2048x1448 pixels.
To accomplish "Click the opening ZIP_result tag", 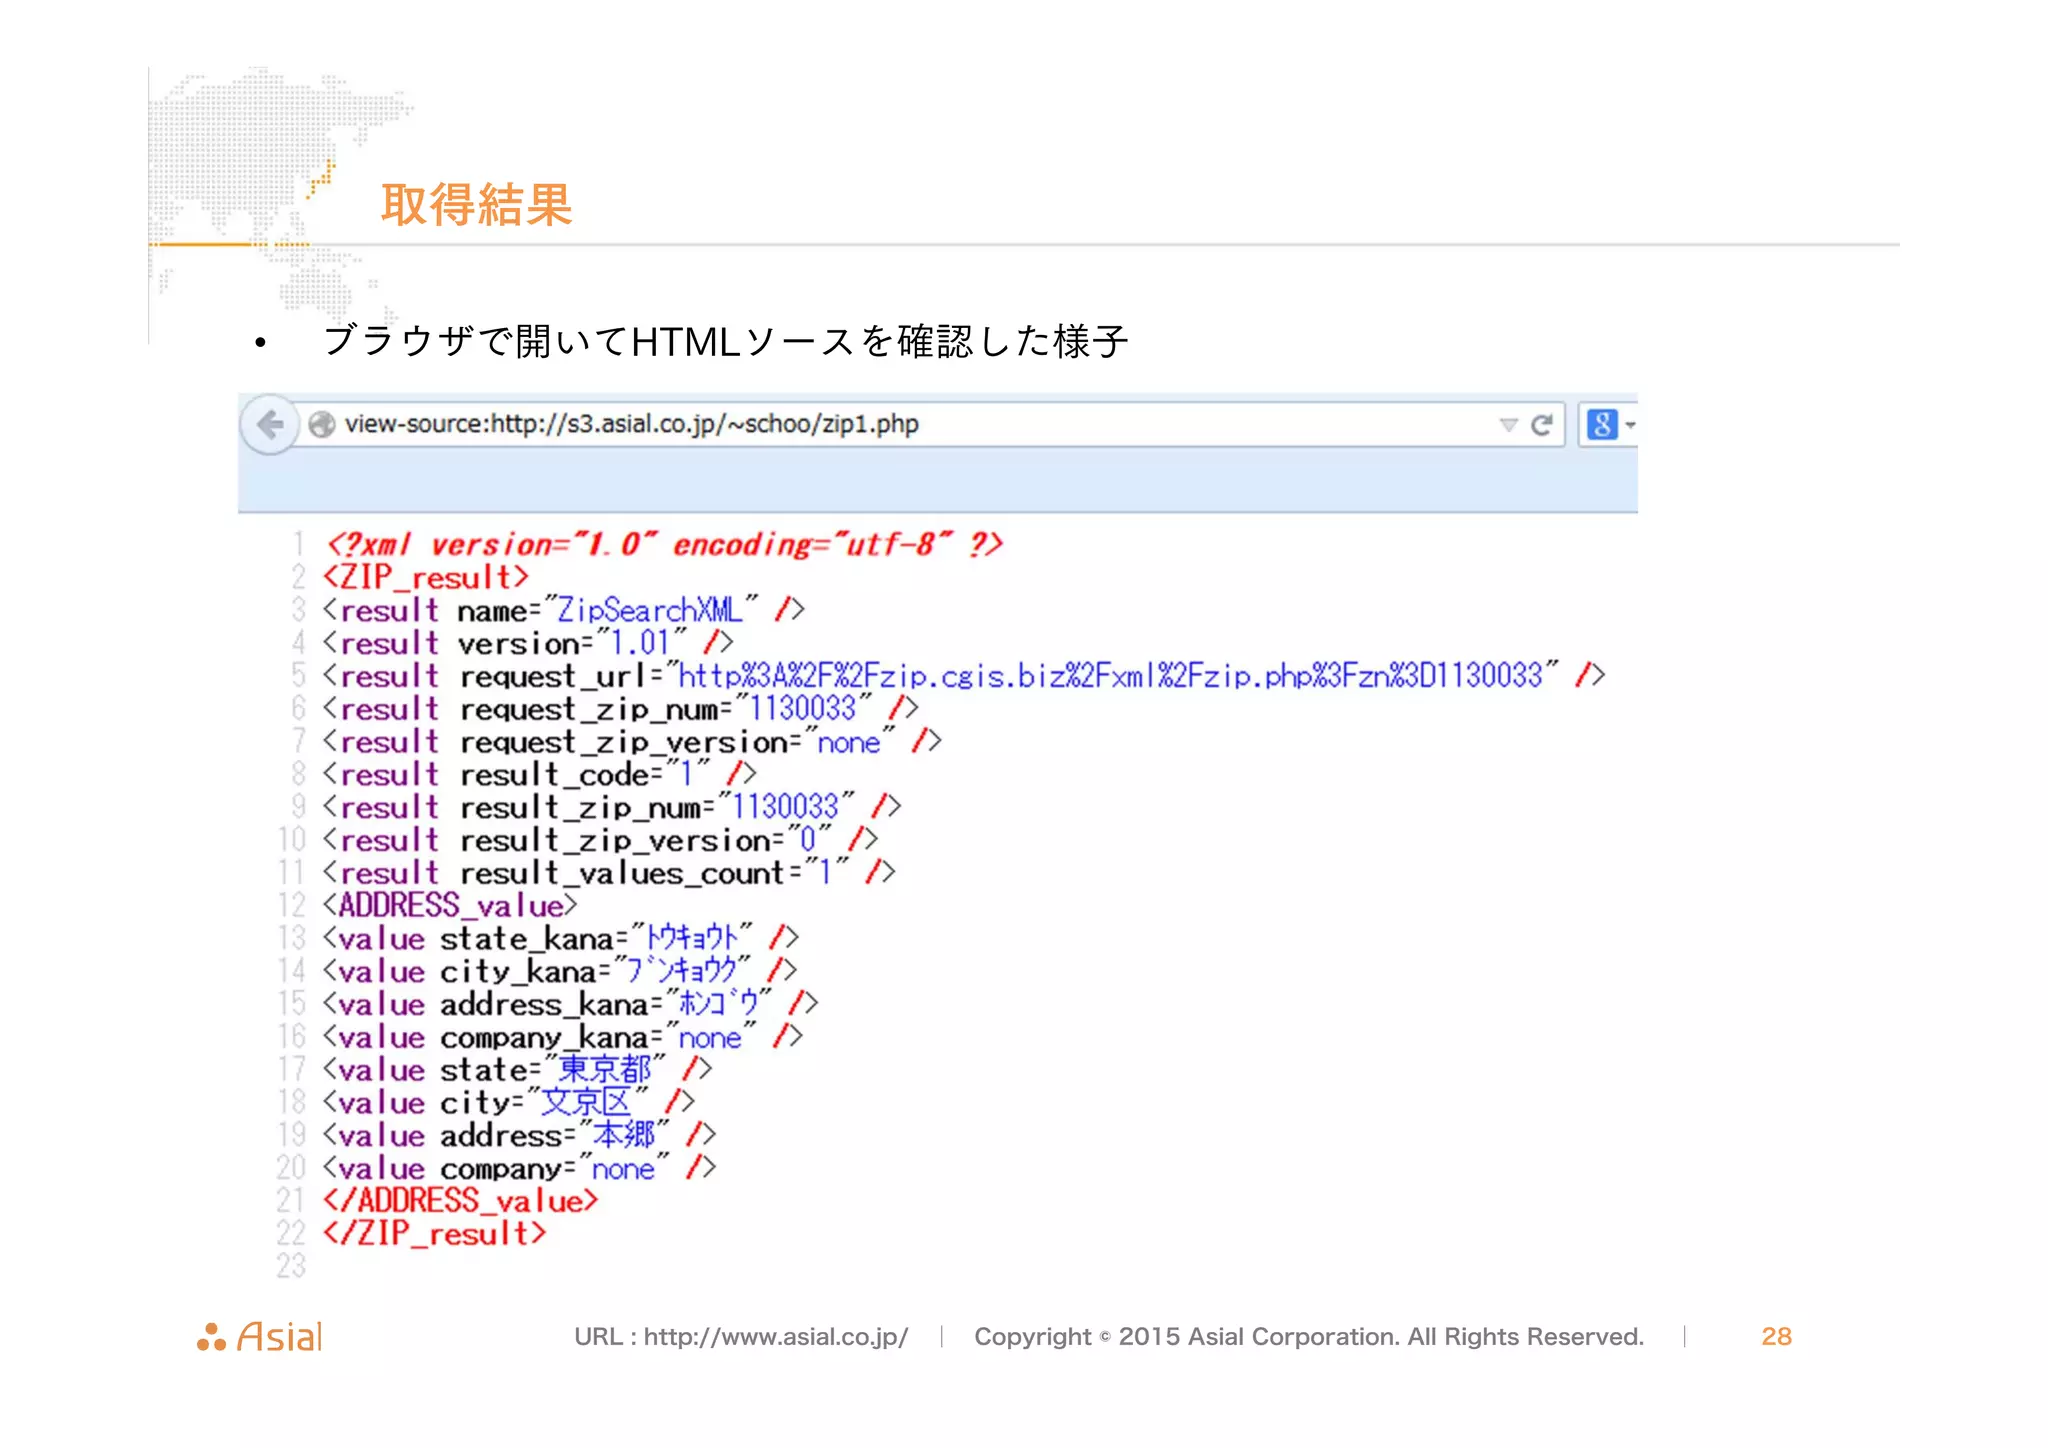I will [426, 577].
